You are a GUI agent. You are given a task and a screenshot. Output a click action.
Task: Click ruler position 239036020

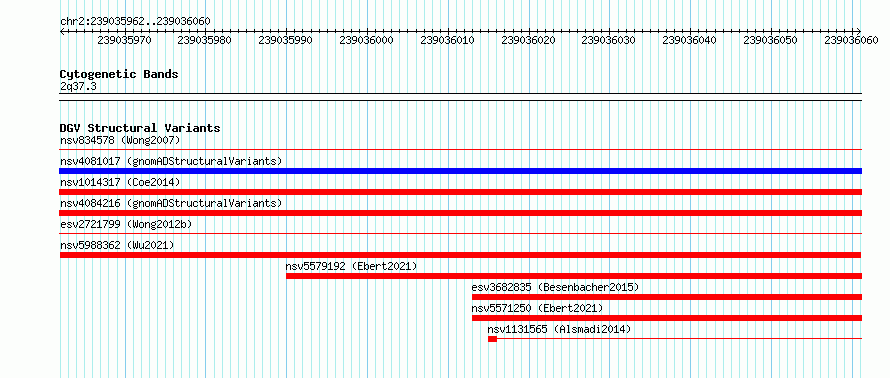click(528, 40)
